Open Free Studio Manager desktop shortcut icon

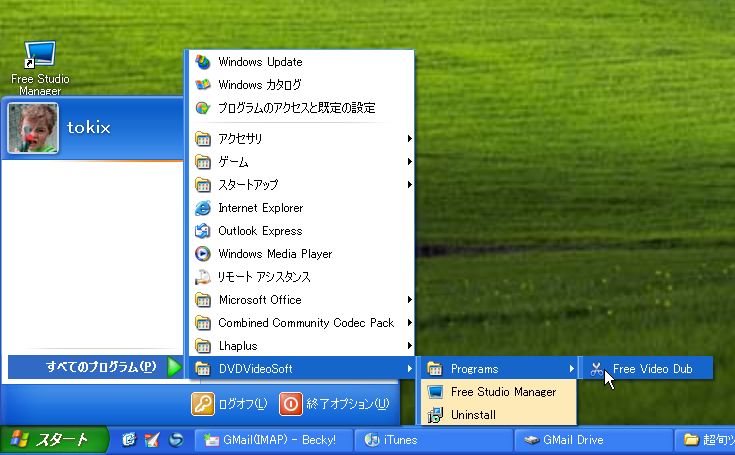[x=40, y=54]
